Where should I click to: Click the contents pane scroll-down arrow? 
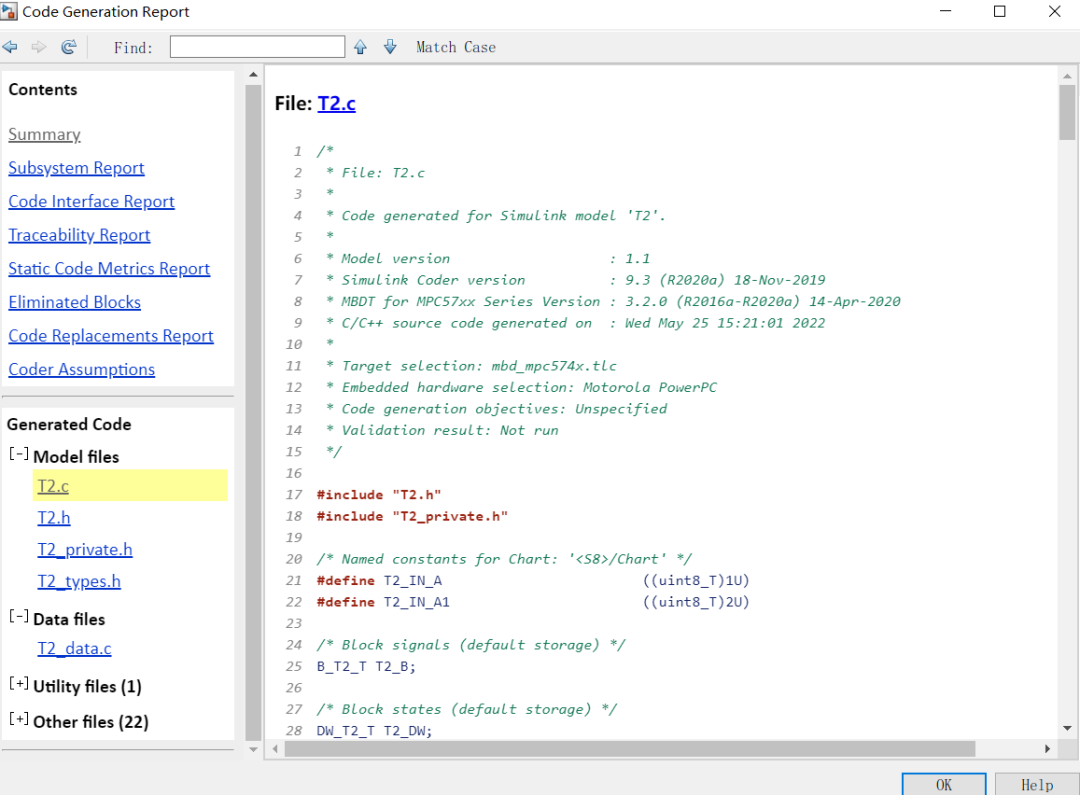(253, 750)
